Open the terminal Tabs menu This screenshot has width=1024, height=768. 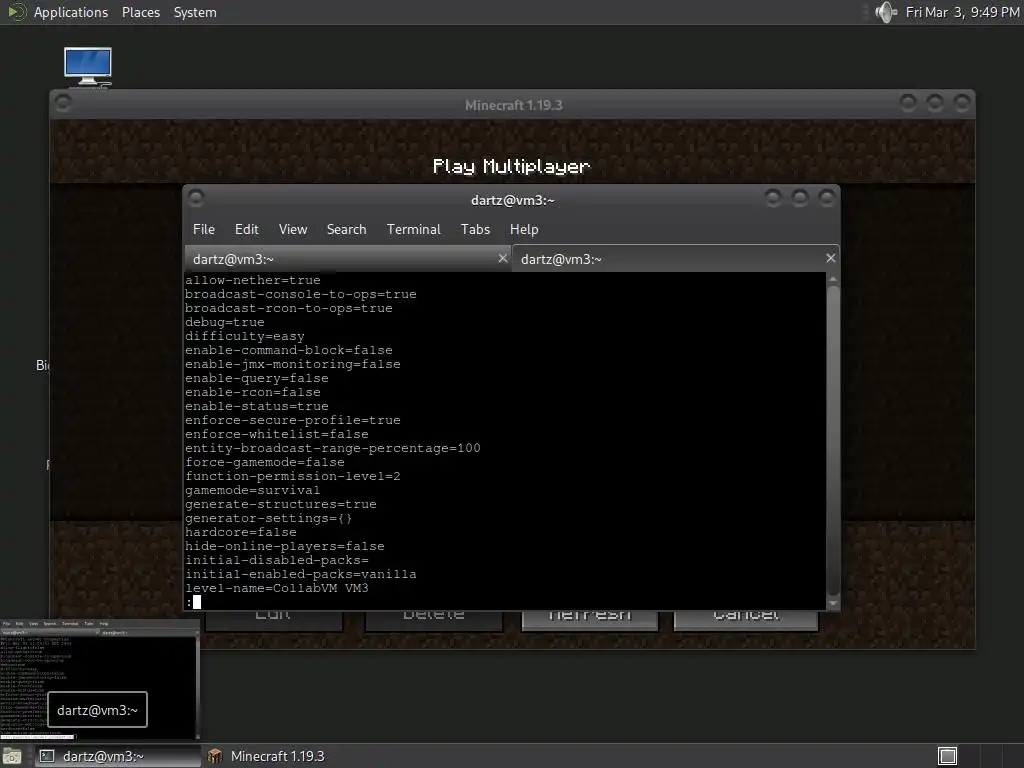(x=475, y=229)
